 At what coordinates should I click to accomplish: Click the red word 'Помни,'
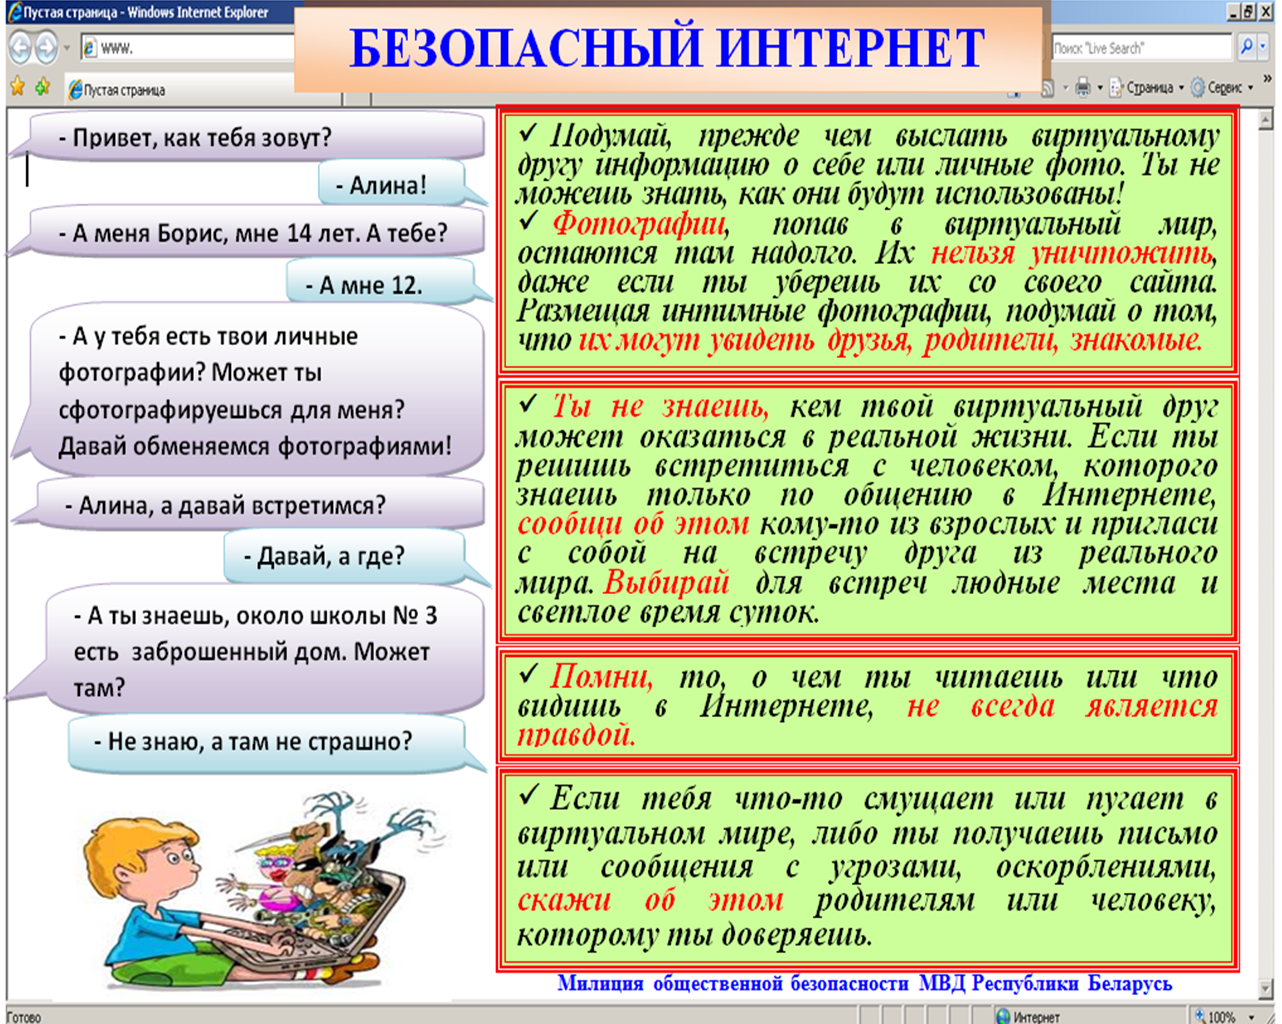(x=602, y=677)
